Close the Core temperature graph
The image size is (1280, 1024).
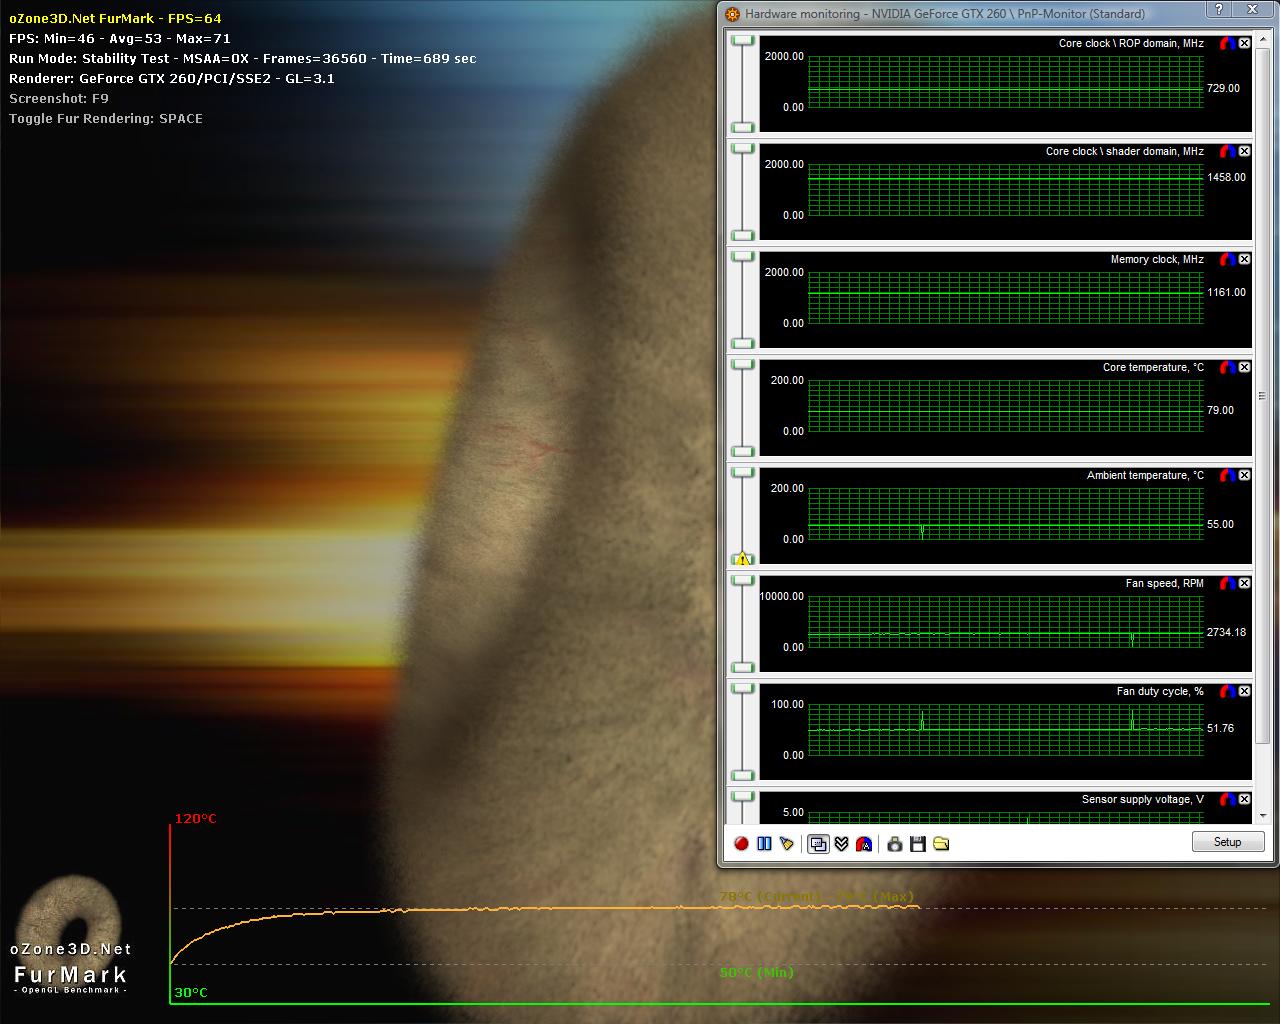click(1245, 367)
